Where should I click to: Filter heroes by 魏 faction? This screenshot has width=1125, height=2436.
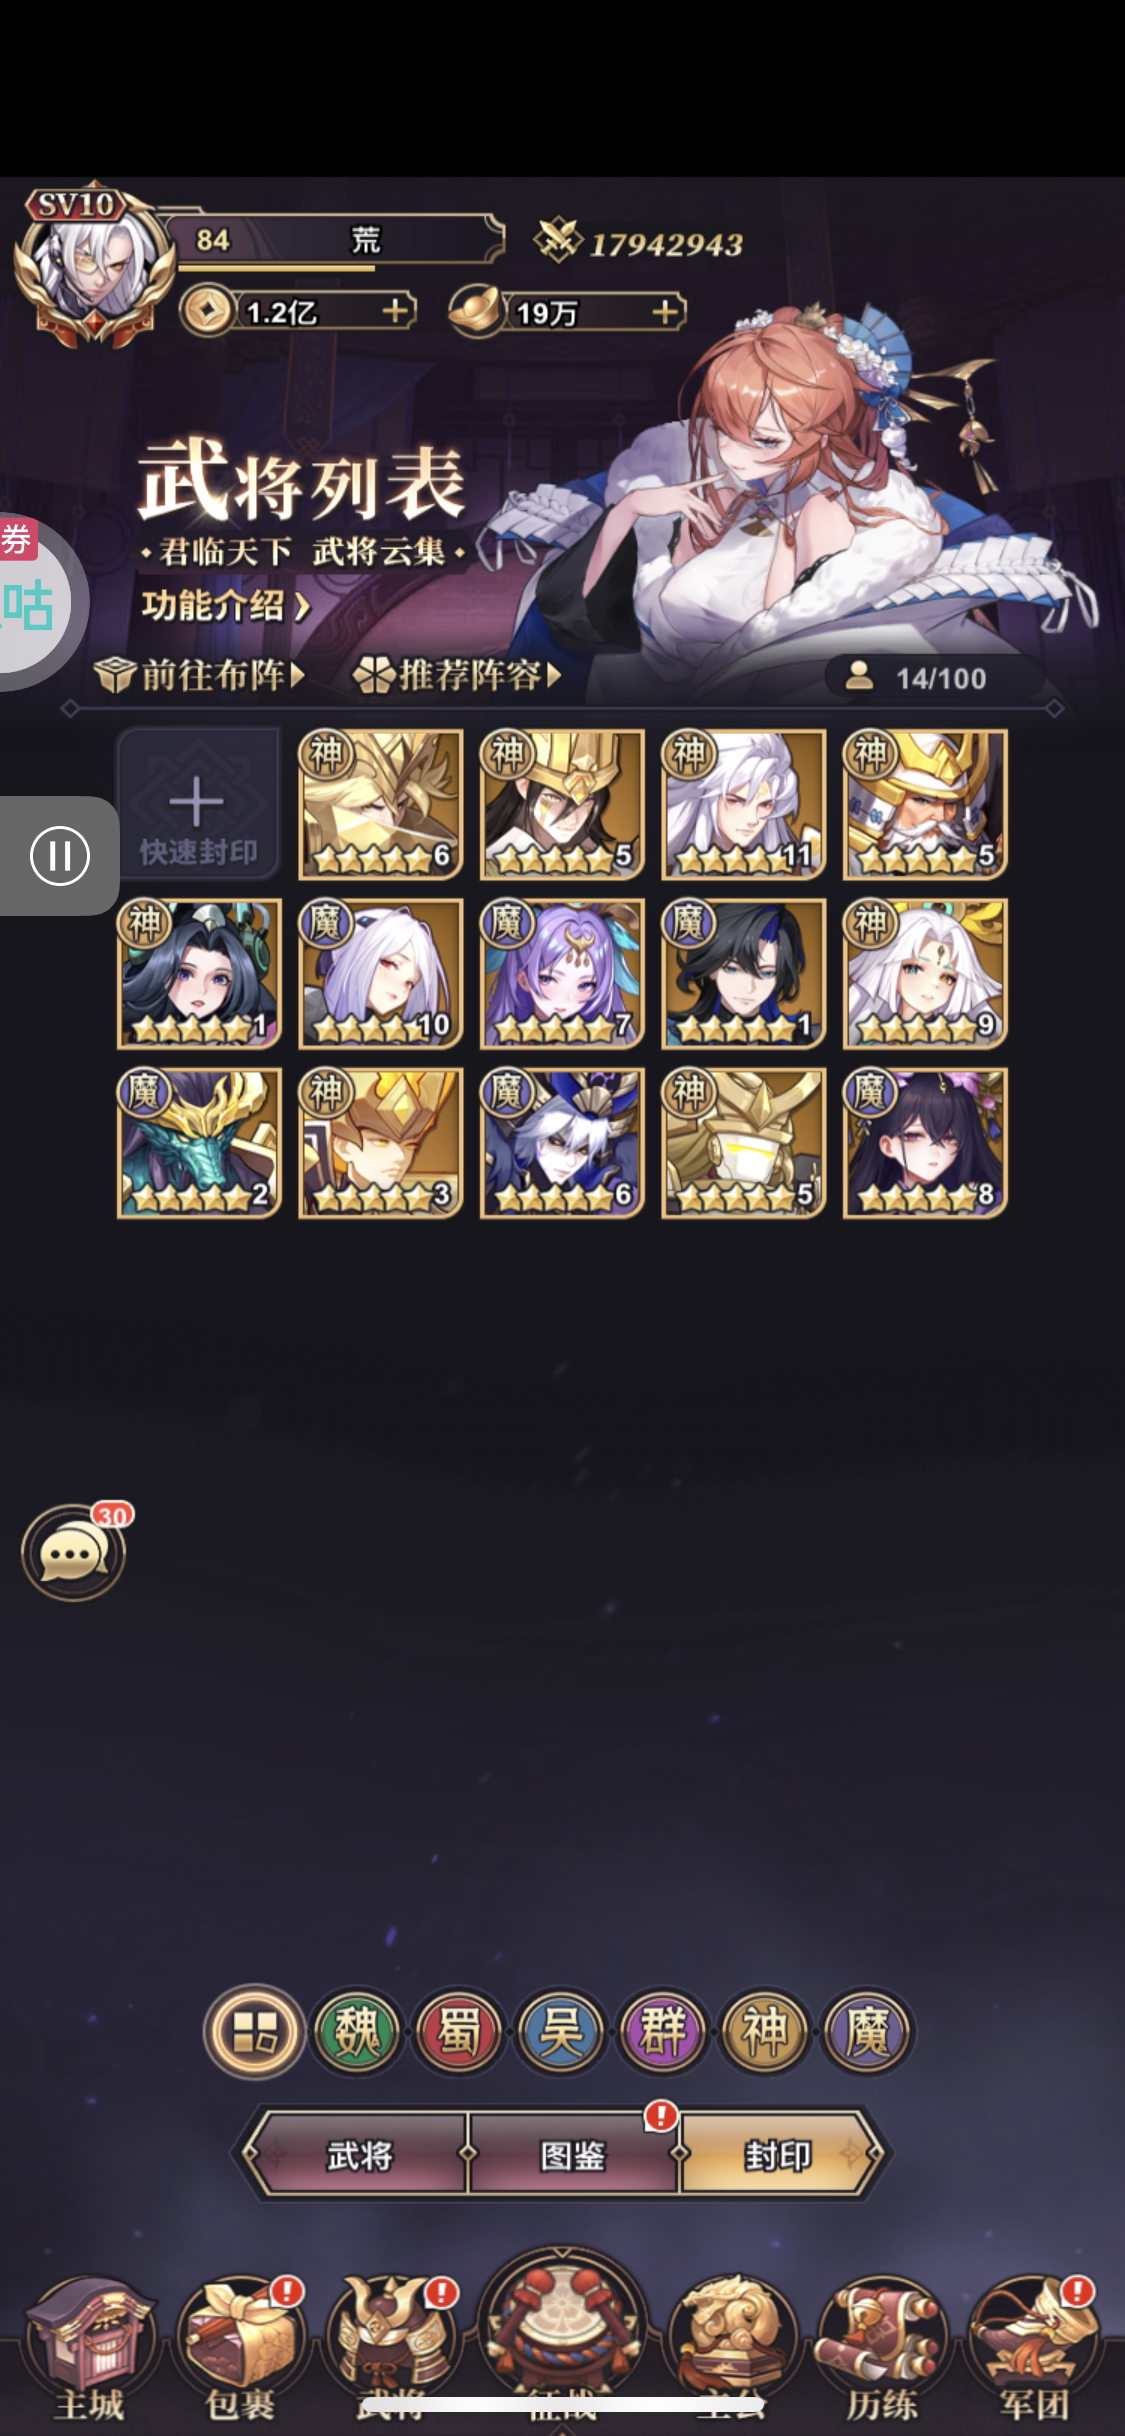click(357, 2031)
